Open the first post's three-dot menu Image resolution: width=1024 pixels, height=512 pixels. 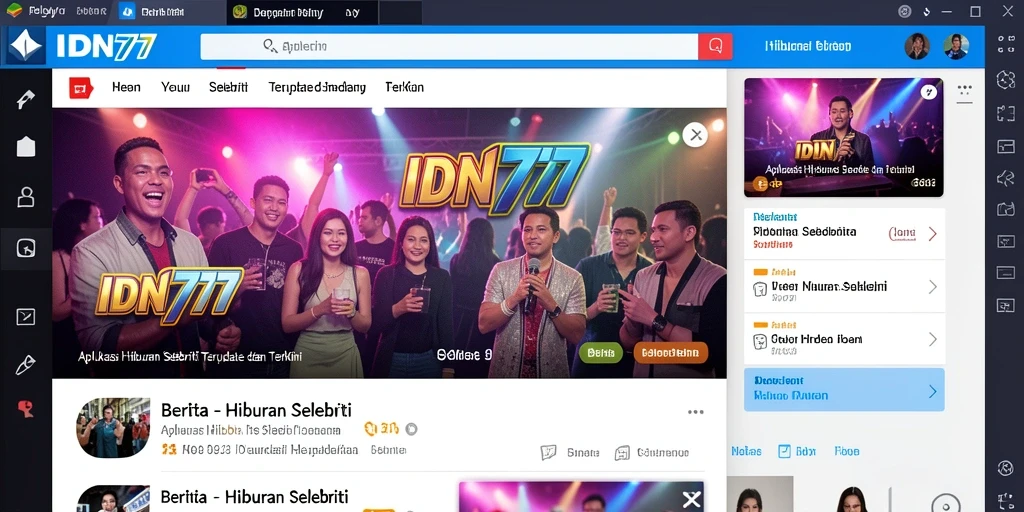coord(696,412)
